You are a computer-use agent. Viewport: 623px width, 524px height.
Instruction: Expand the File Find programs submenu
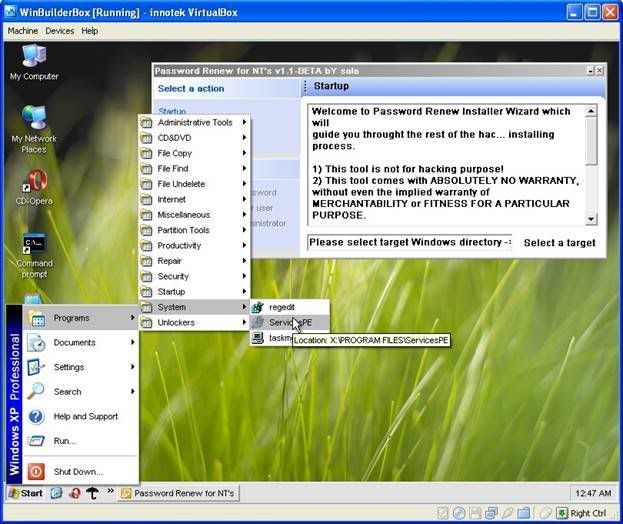(x=194, y=168)
